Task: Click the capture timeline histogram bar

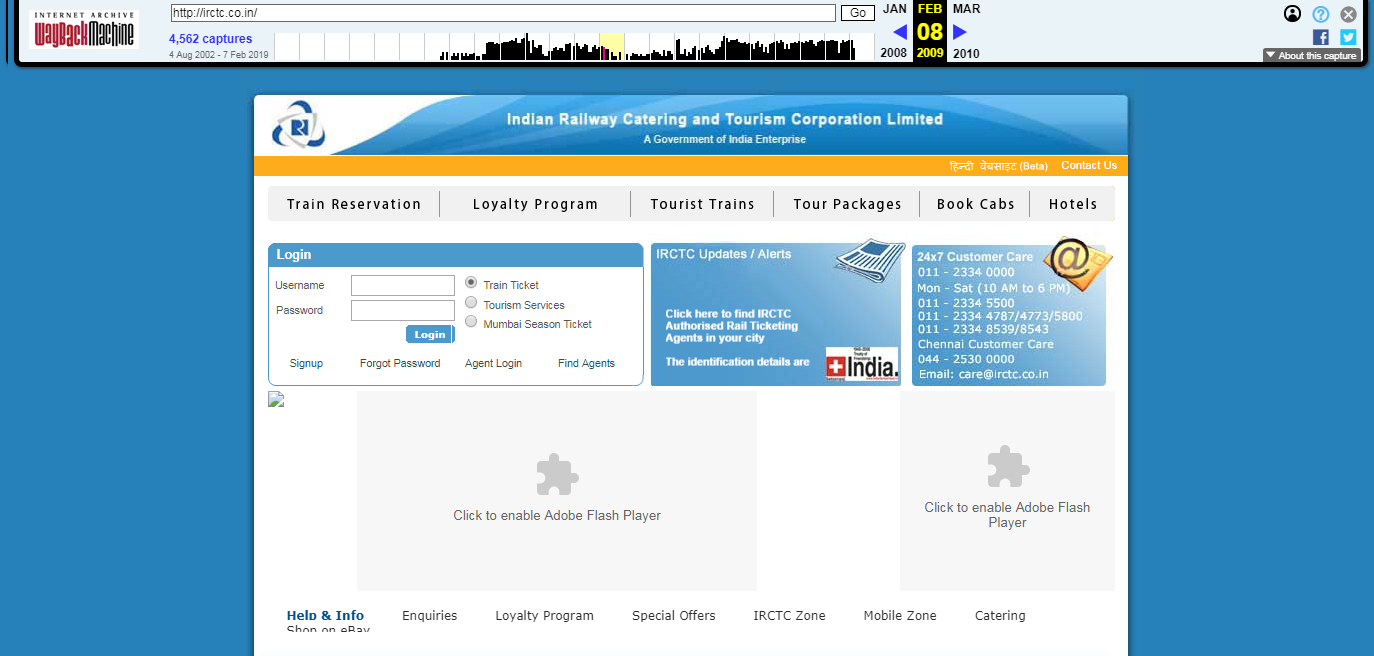Action: coord(650,47)
